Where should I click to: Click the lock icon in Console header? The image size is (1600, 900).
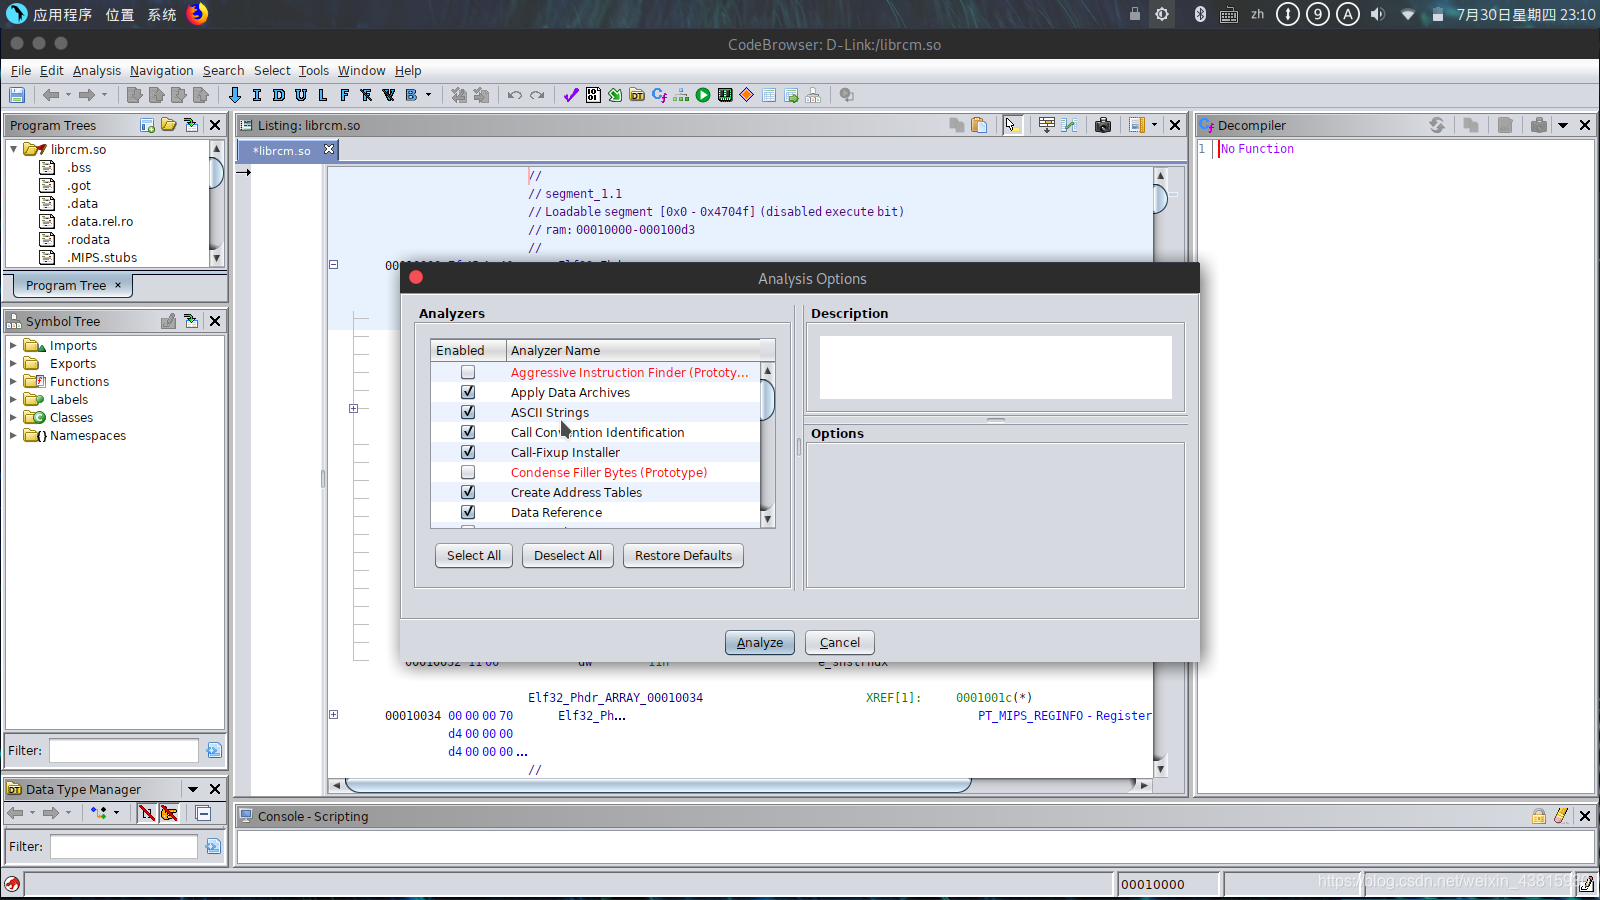(1539, 816)
